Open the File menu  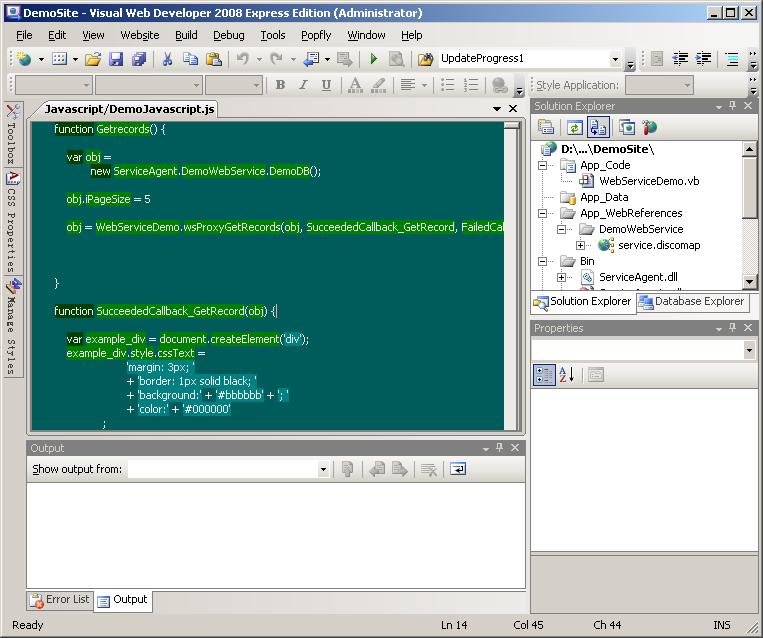[24, 35]
